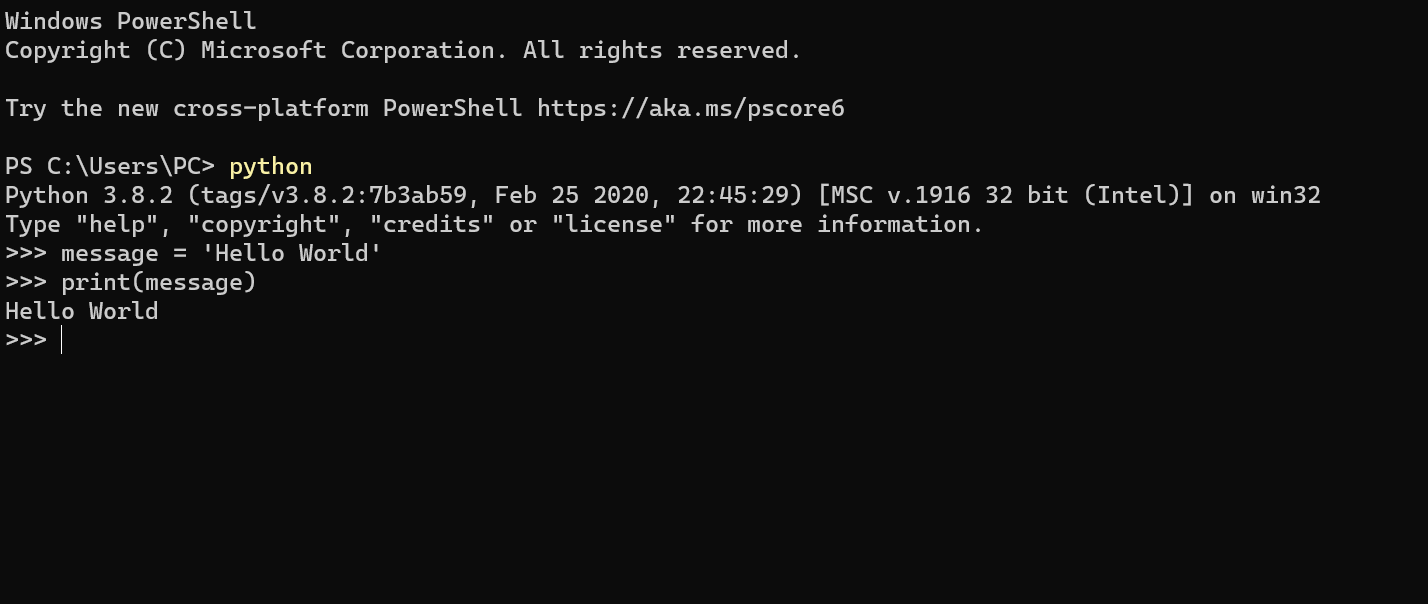This screenshot has width=1428, height=604.
Task: Click the [MSC v.1916 32 bit (Intel)] text
Action: click(x=1006, y=195)
